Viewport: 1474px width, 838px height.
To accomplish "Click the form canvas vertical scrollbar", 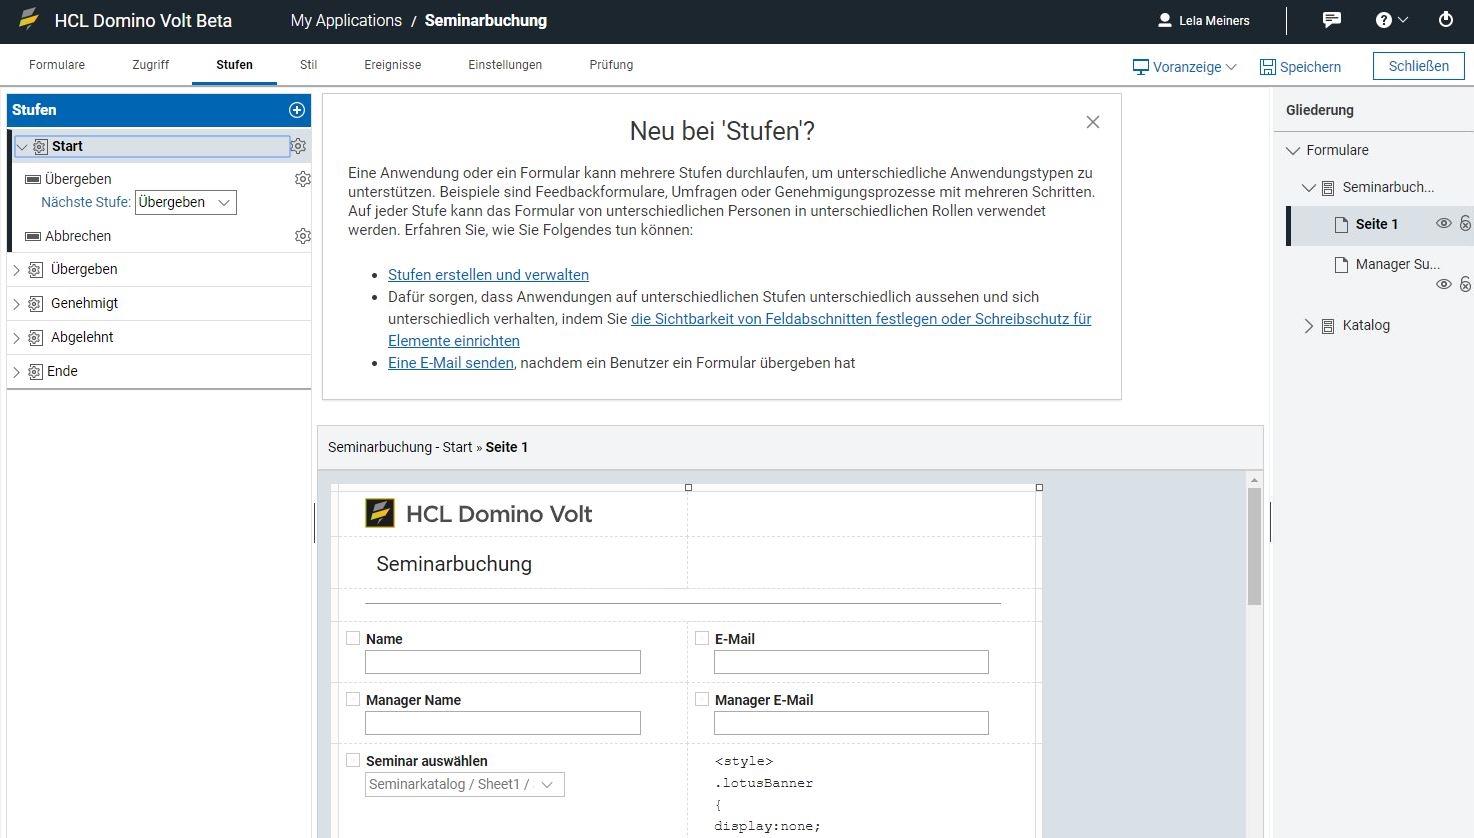I will tap(1254, 546).
